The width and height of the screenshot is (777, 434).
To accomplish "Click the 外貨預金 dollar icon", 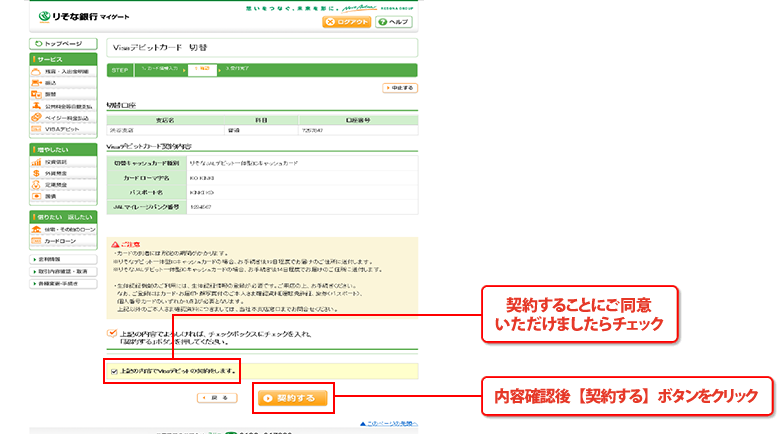I will tap(36, 173).
